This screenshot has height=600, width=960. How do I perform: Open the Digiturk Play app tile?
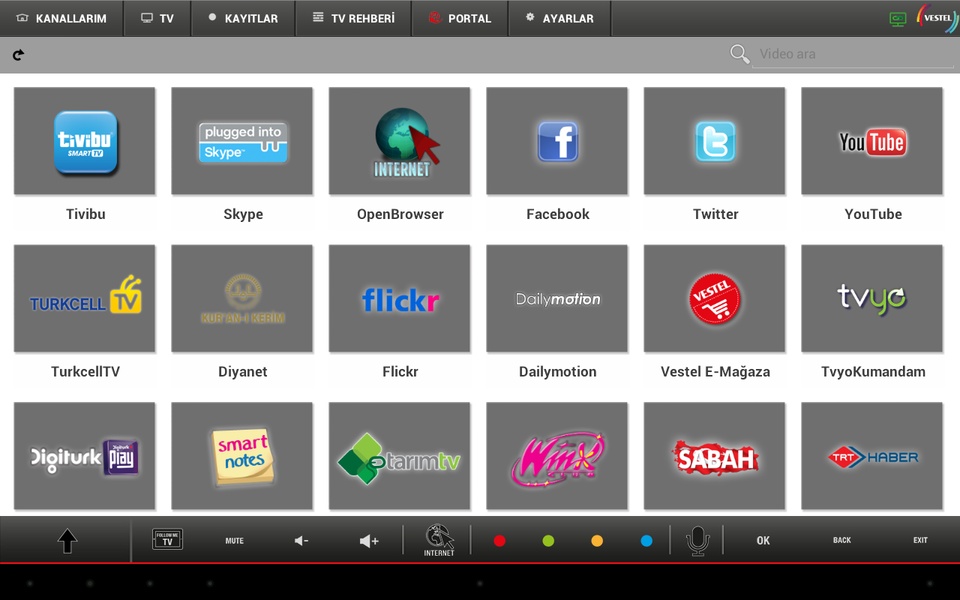tap(84, 456)
